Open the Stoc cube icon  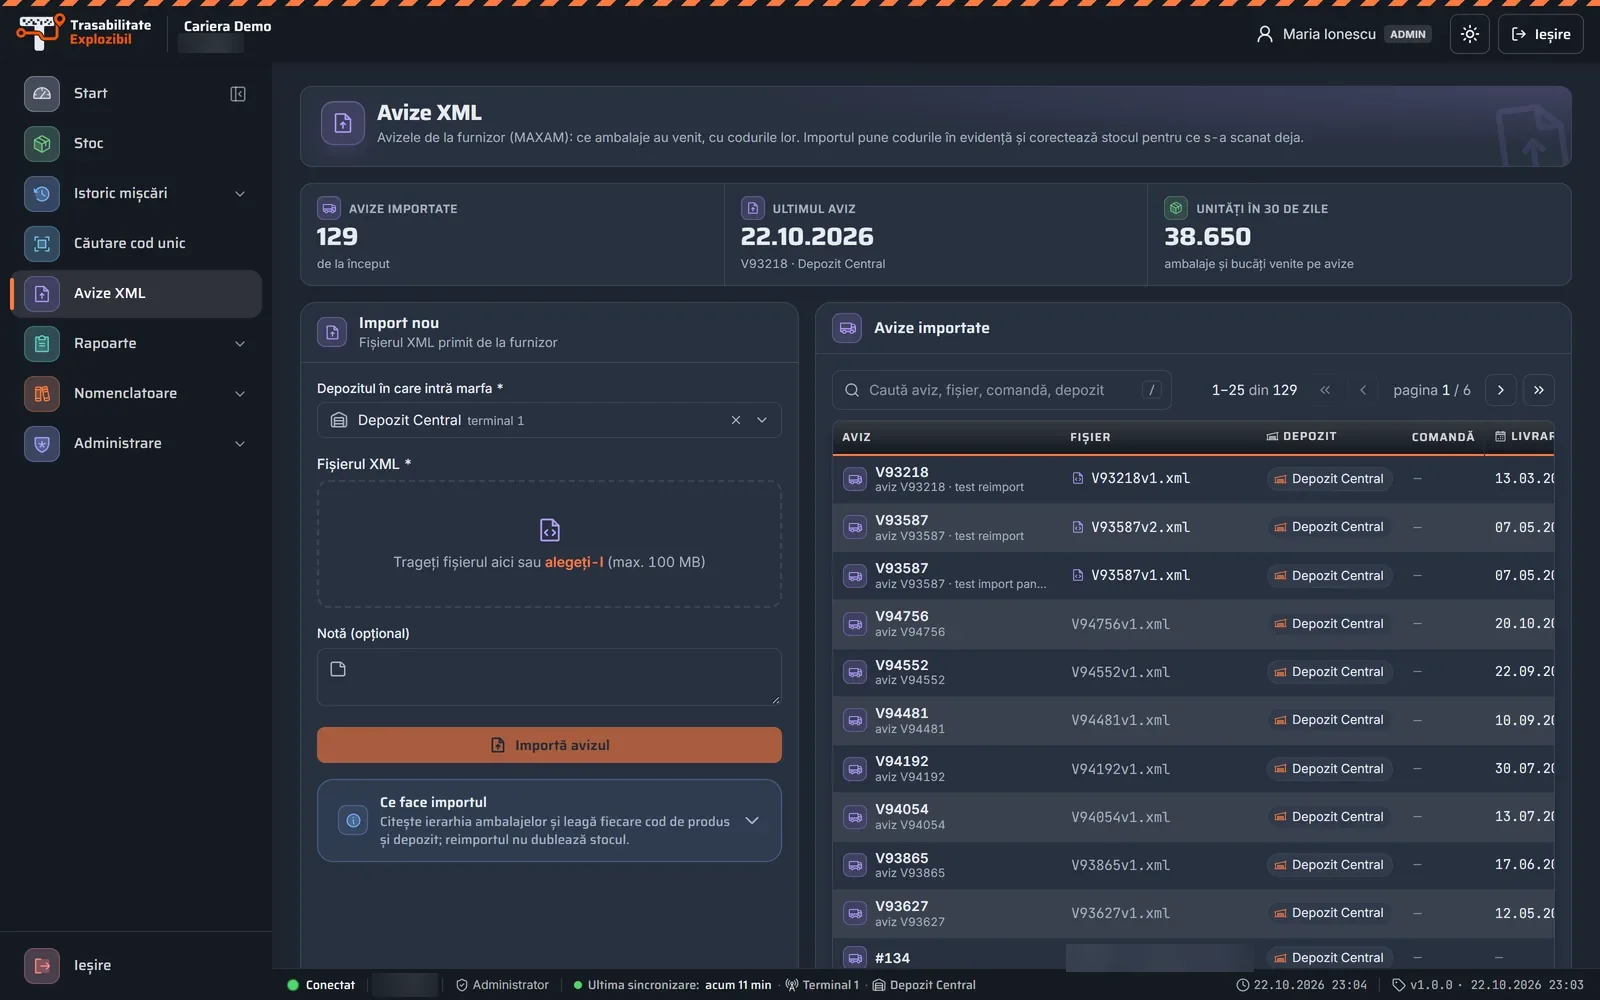point(42,143)
